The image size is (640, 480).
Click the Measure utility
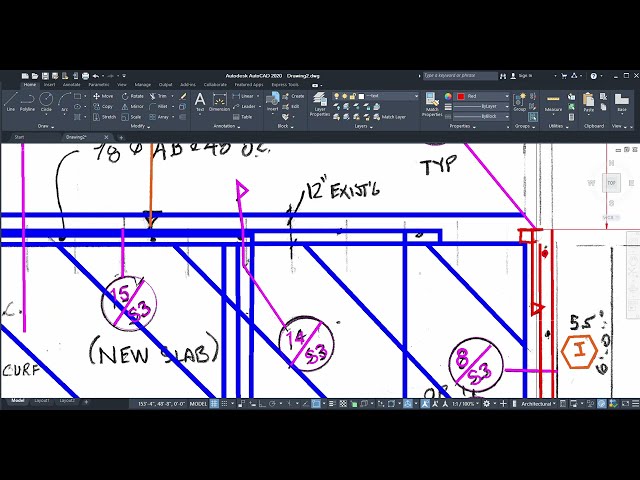click(553, 102)
